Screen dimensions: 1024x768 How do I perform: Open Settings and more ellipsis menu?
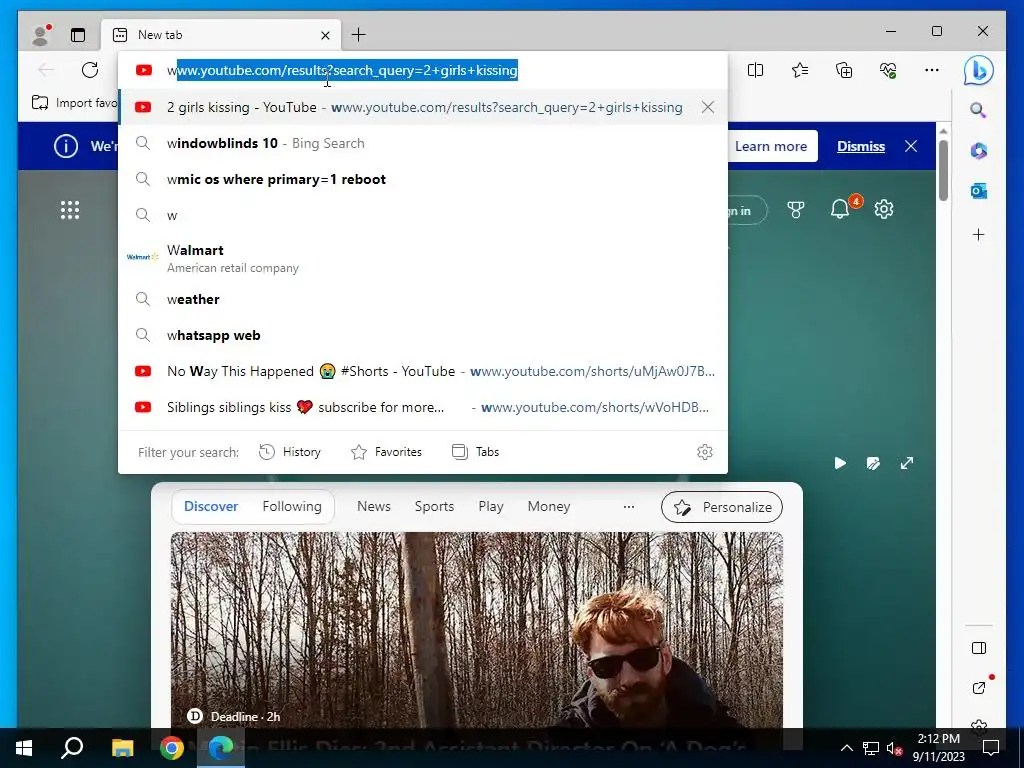(x=932, y=70)
